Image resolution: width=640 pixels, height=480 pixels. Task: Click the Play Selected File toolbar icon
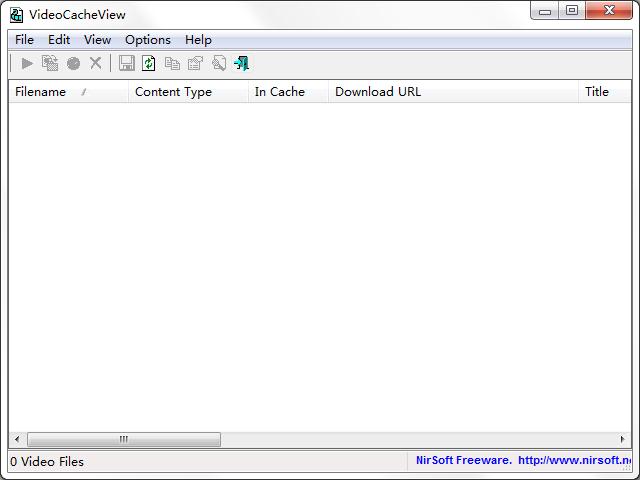click(27, 64)
